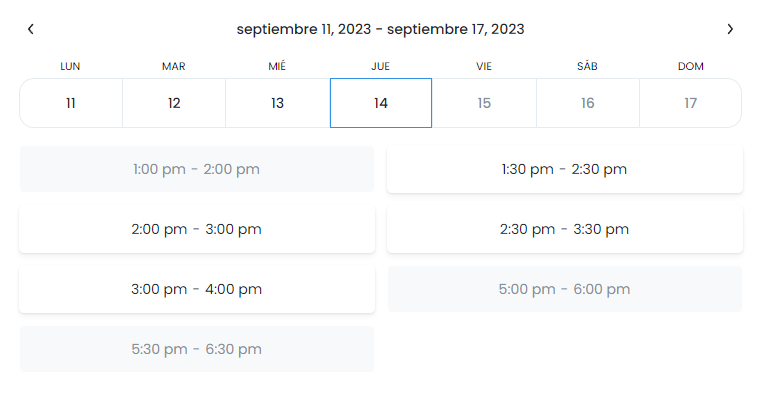The image size is (779, 408).
Task: Click the week date range title
Action: pos(381,29)
